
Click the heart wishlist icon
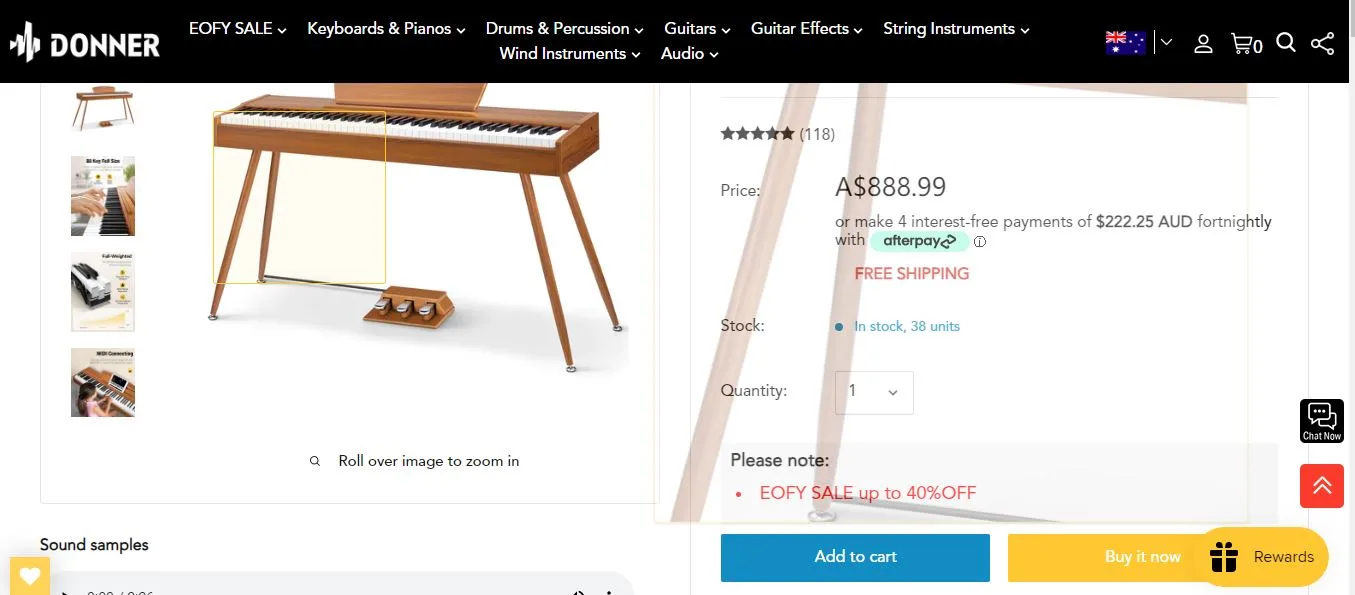[x=29, y=575]
